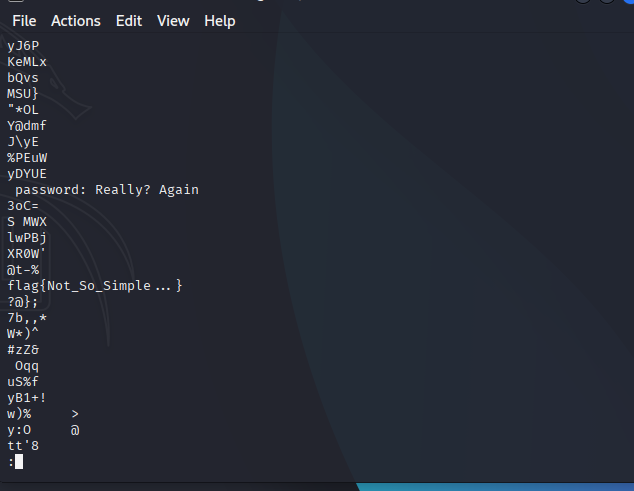This screenshot has height=491, width=634.
Task: Click the terminal line '%PEuW'
Action: 27,158
